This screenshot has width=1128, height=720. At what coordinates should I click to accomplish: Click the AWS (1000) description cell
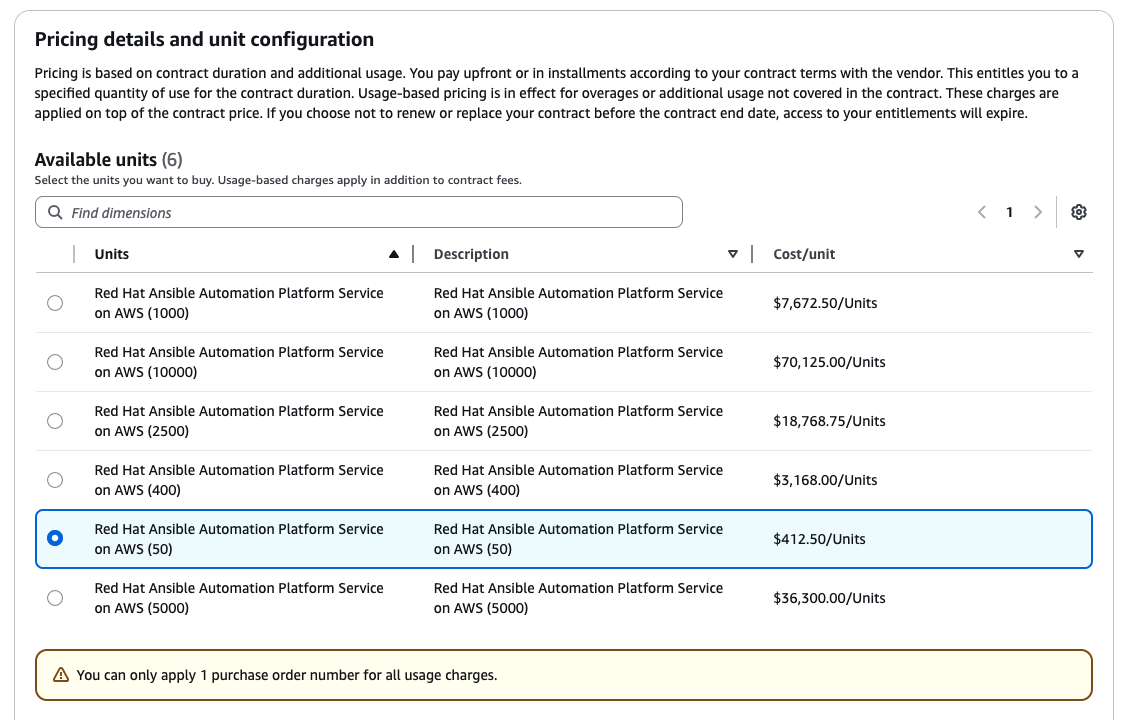pyautogui.click(x=578, y=303)
